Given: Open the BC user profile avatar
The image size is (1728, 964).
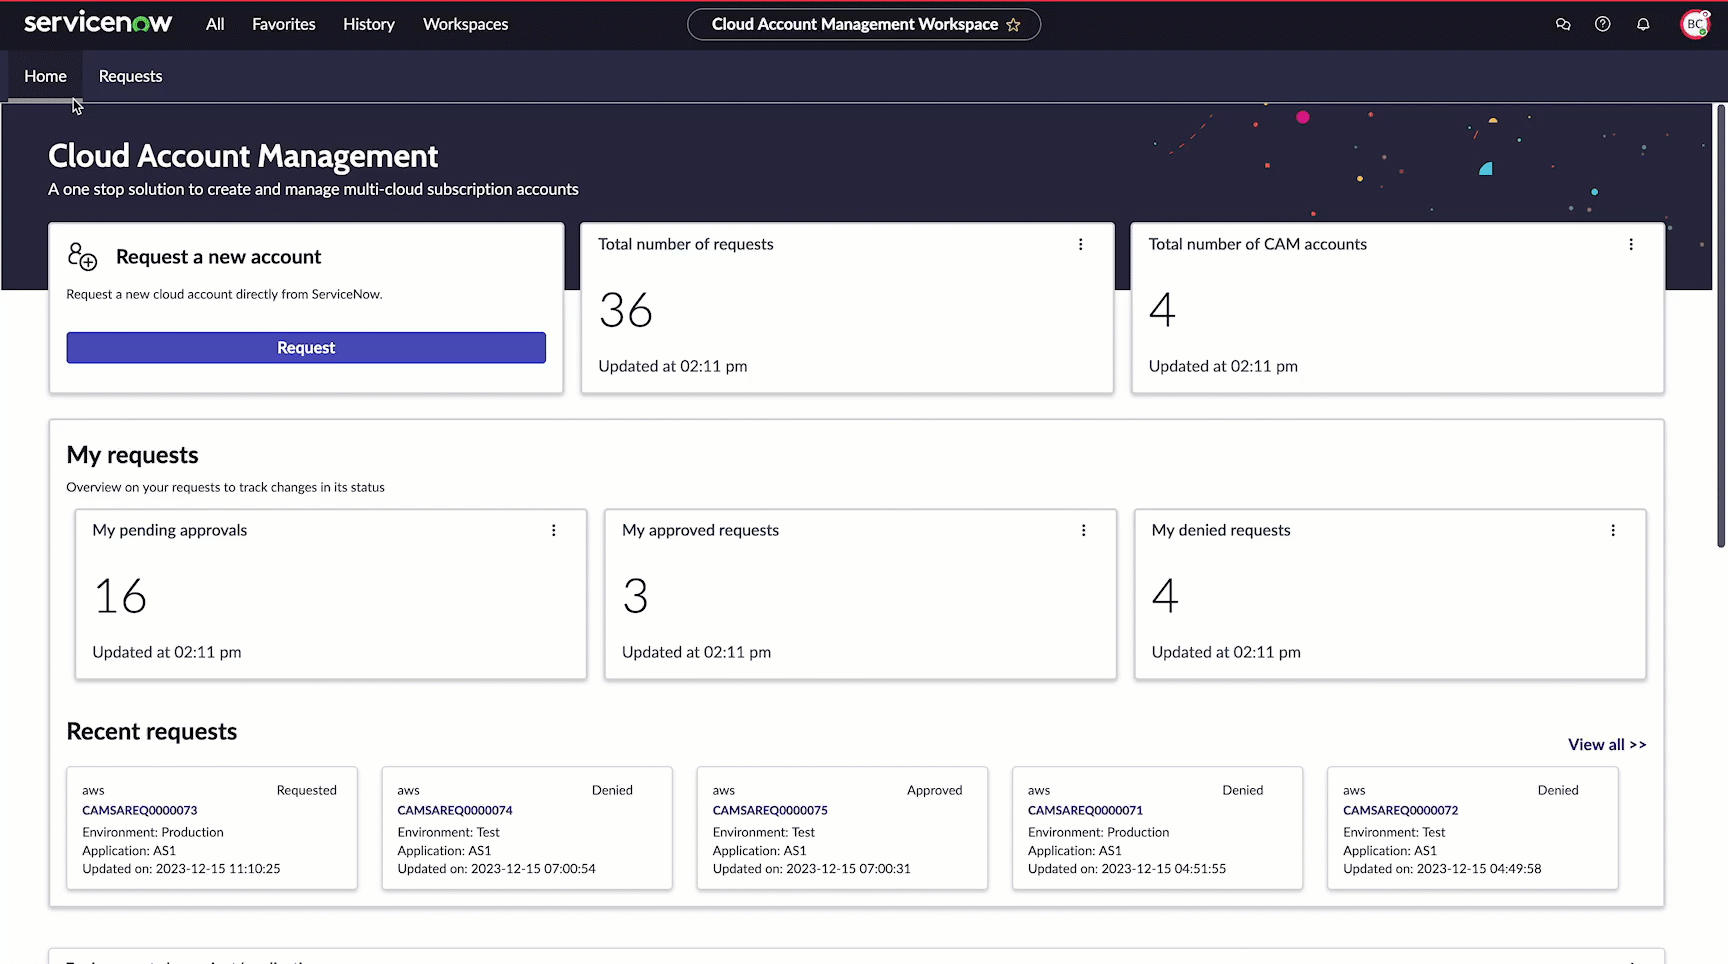Looking at the screenshot, I should click(1695, 24).
